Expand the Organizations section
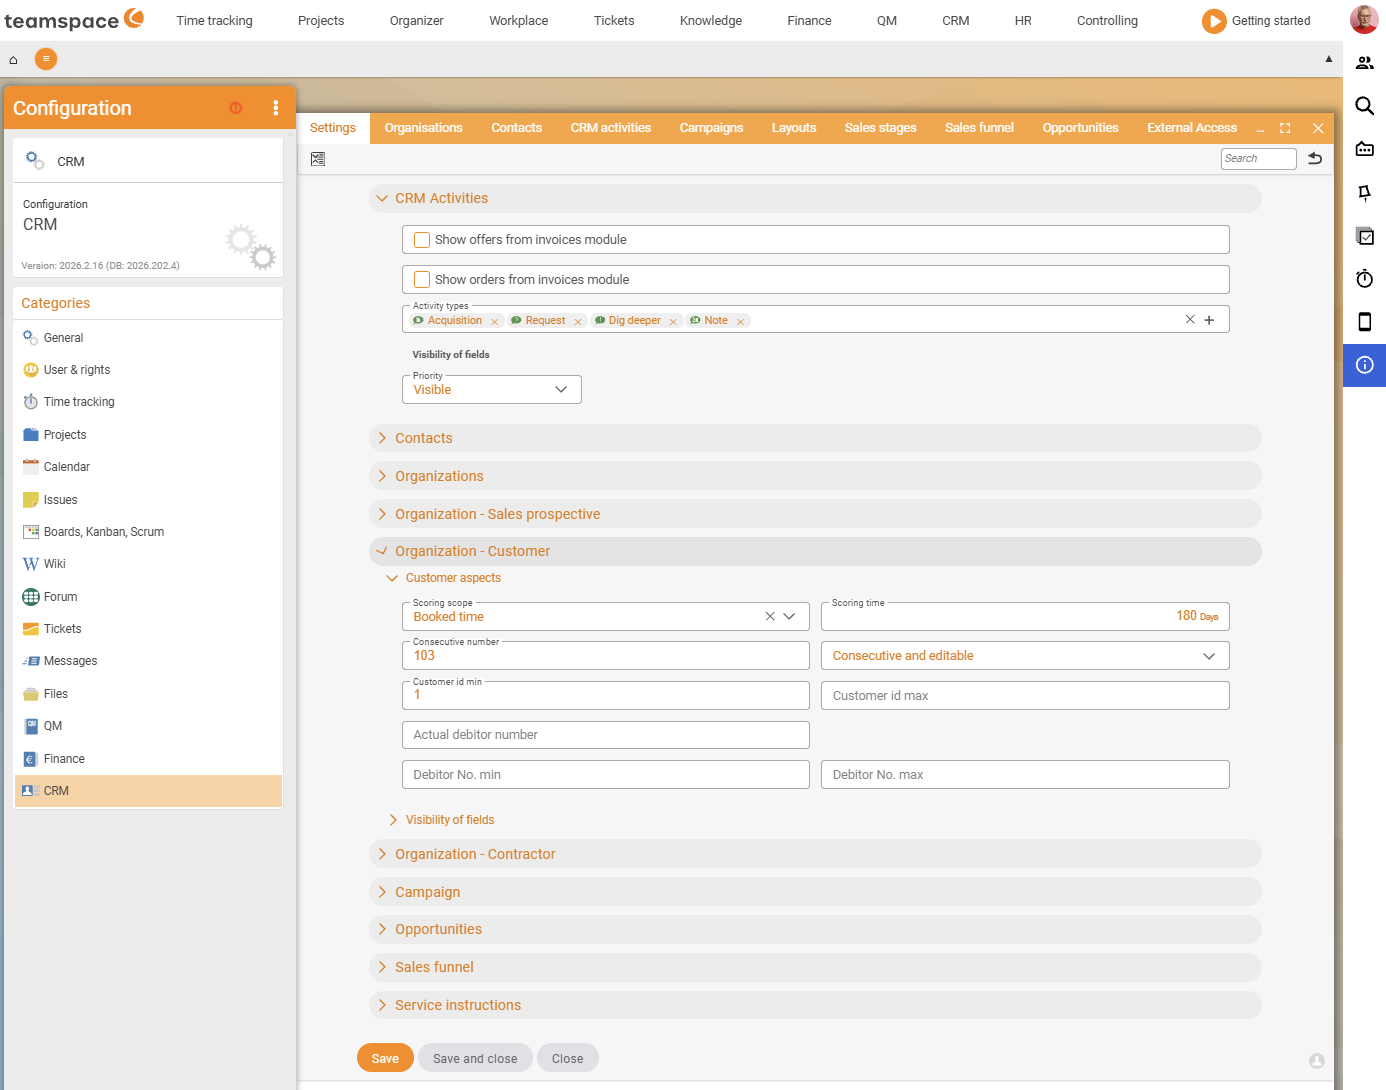Screen dimensions: 1386x1090 (x=815, y=476)
